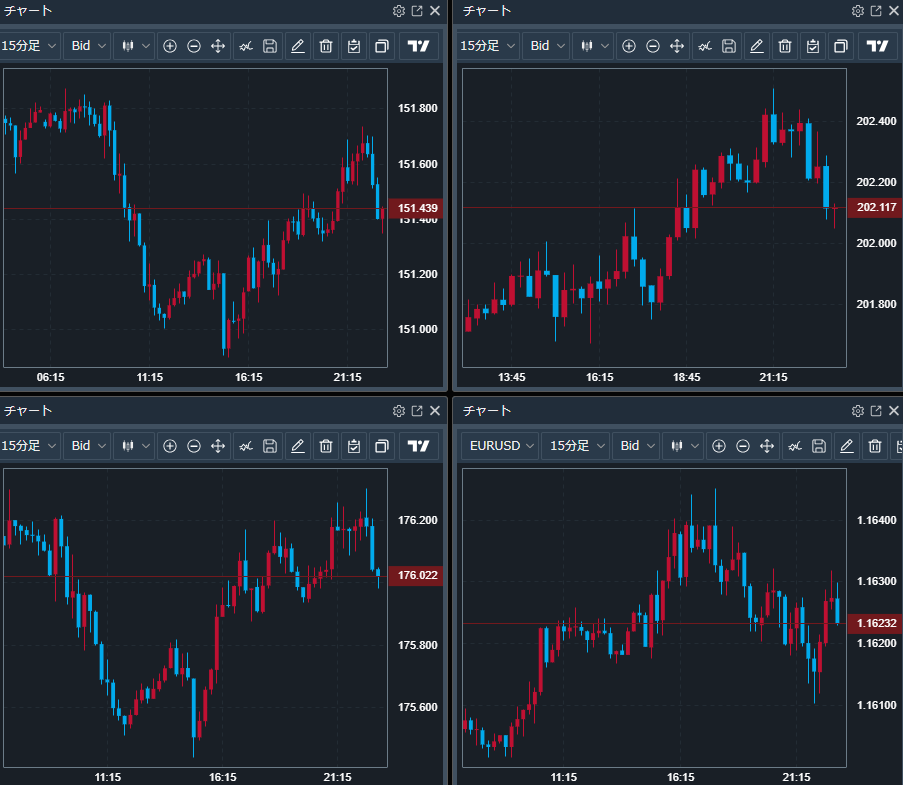Click the TradingView logo button in the top-left chart
The image size is (903, 785).
pos(420,46)
